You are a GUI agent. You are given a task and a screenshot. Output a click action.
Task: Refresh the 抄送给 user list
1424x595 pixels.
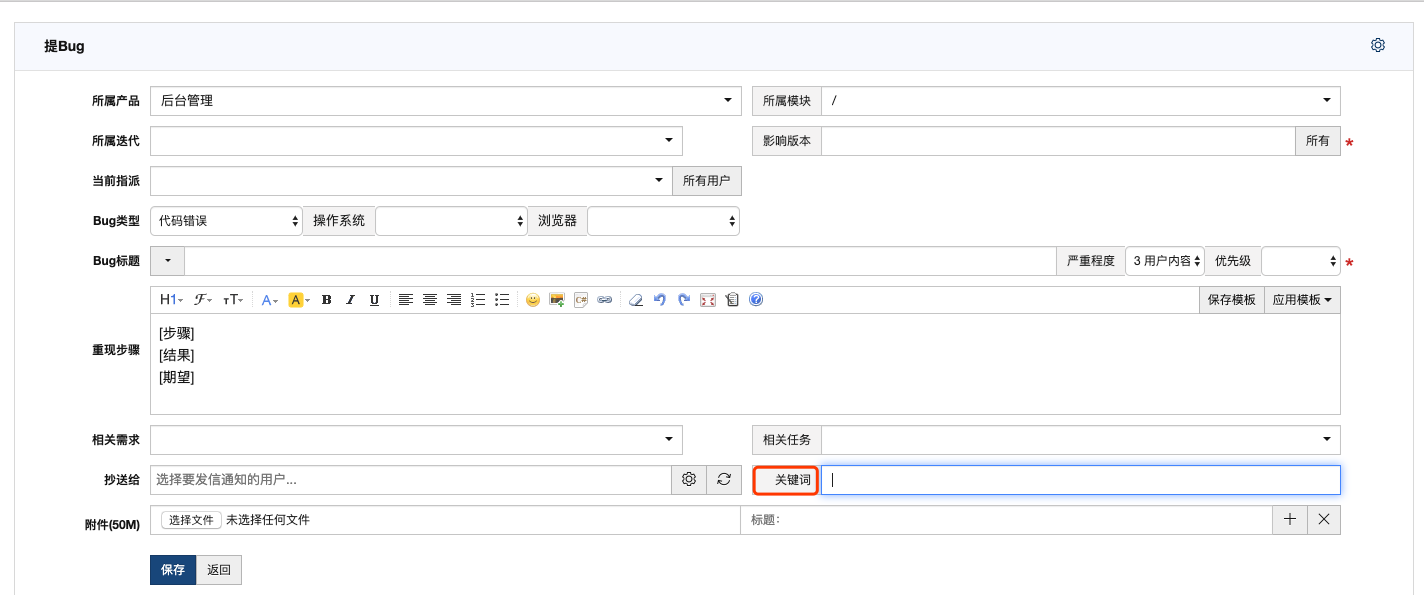tap(724, 480)
